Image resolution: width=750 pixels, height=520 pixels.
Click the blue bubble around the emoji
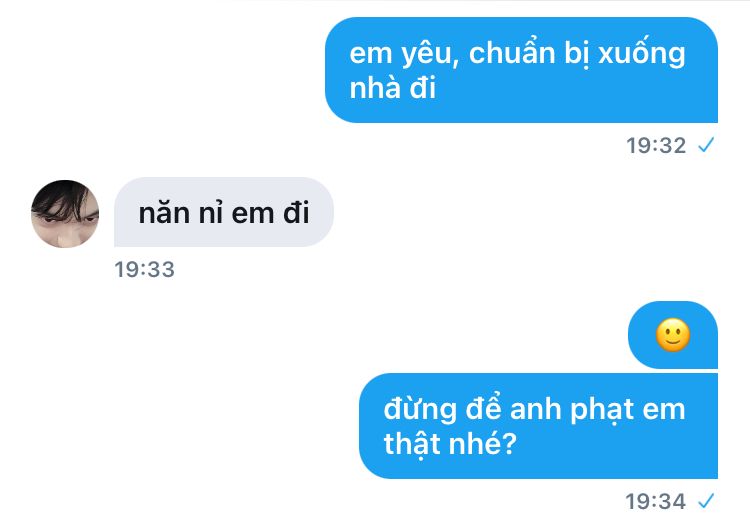(673, 335)
